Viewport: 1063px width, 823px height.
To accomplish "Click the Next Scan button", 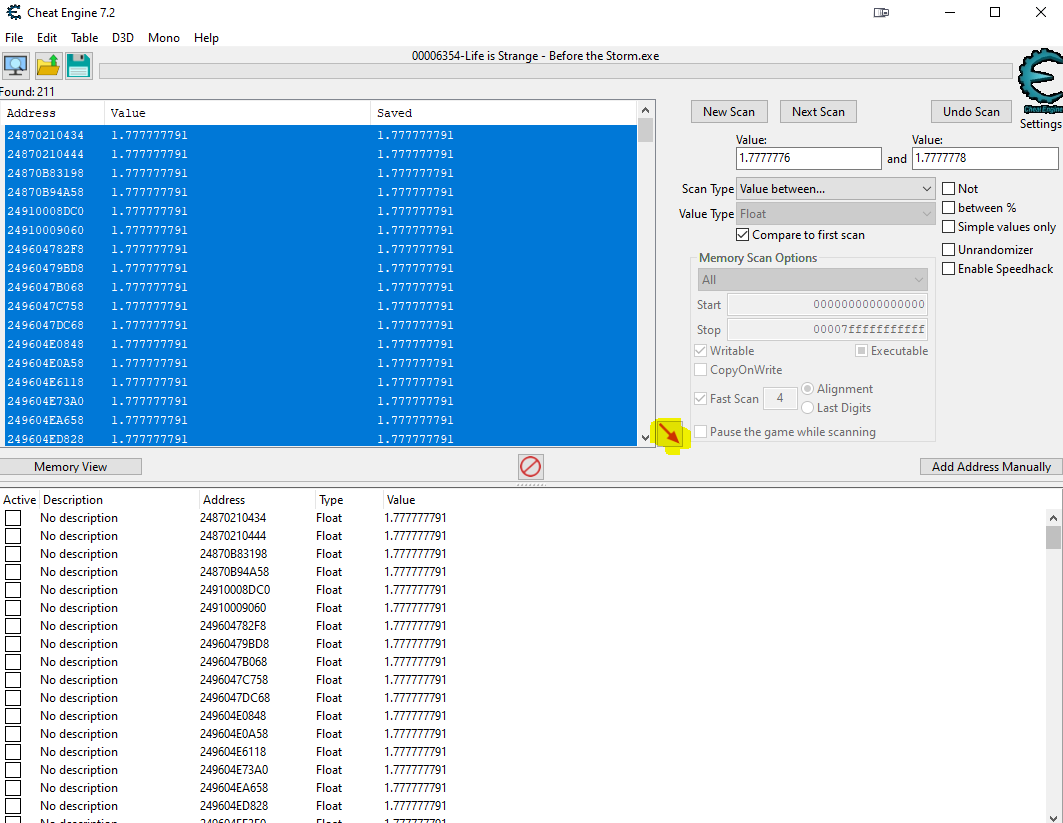I will 818,112.
